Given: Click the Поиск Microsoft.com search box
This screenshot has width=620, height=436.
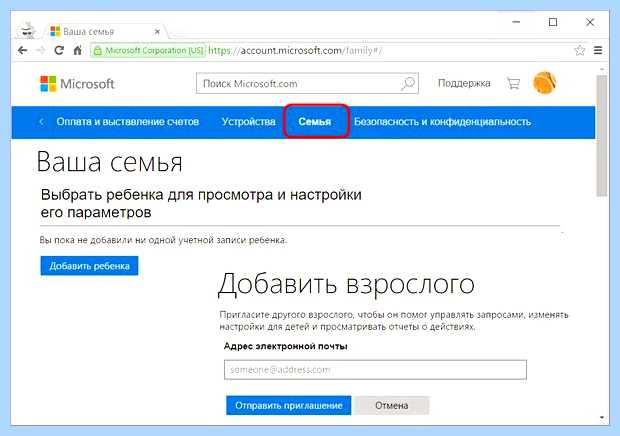Looking at the screenshot, I should pos(307,83).
